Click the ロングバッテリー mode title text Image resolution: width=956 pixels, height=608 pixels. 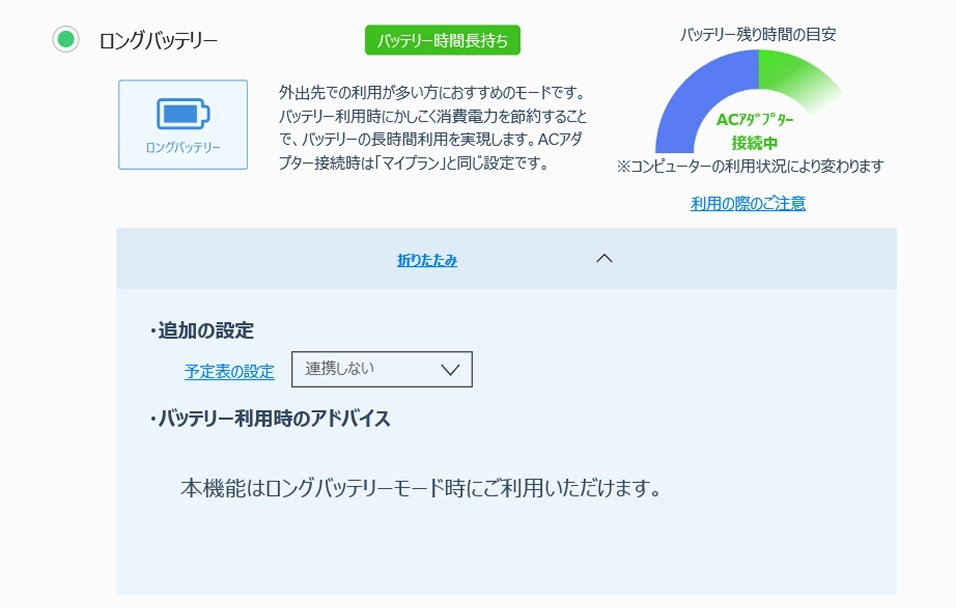pos(159,41)
